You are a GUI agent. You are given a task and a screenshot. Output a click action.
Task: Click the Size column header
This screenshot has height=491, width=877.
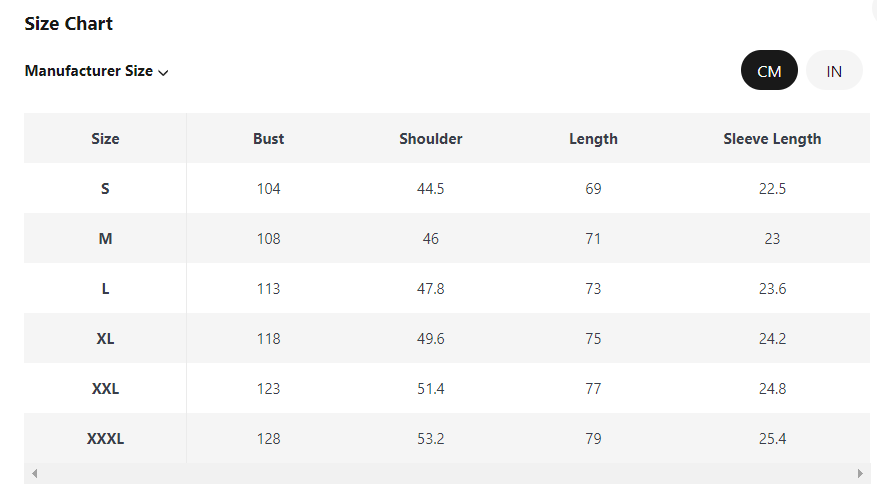pos(105,139)
